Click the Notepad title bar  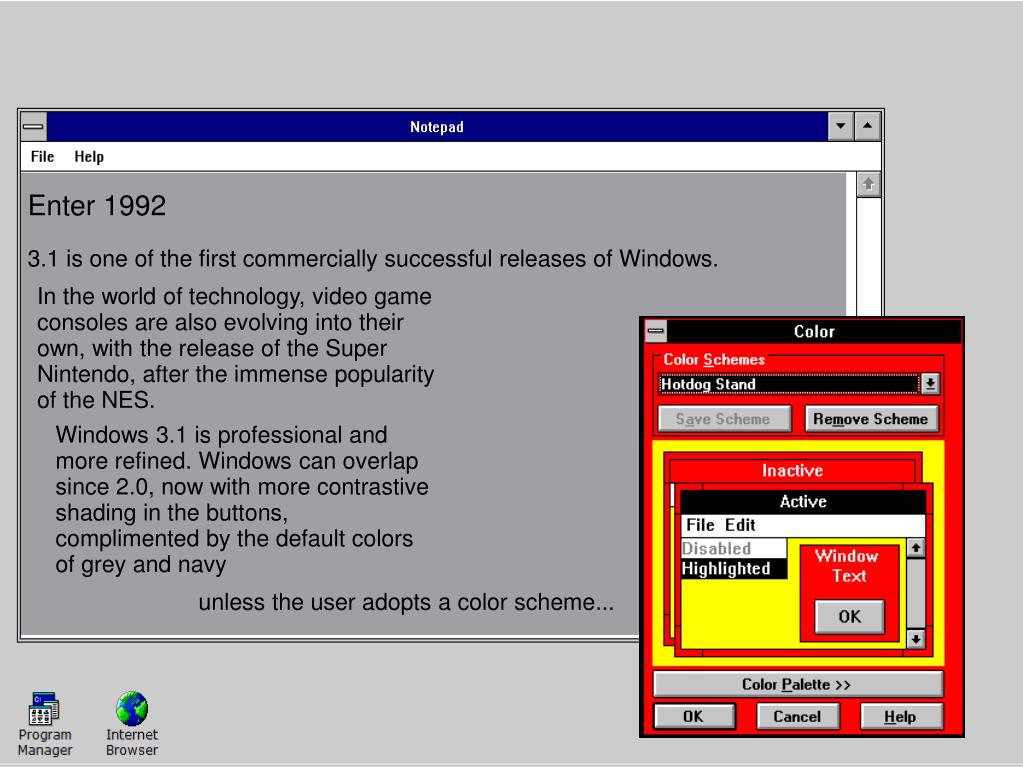click(436, 127)
